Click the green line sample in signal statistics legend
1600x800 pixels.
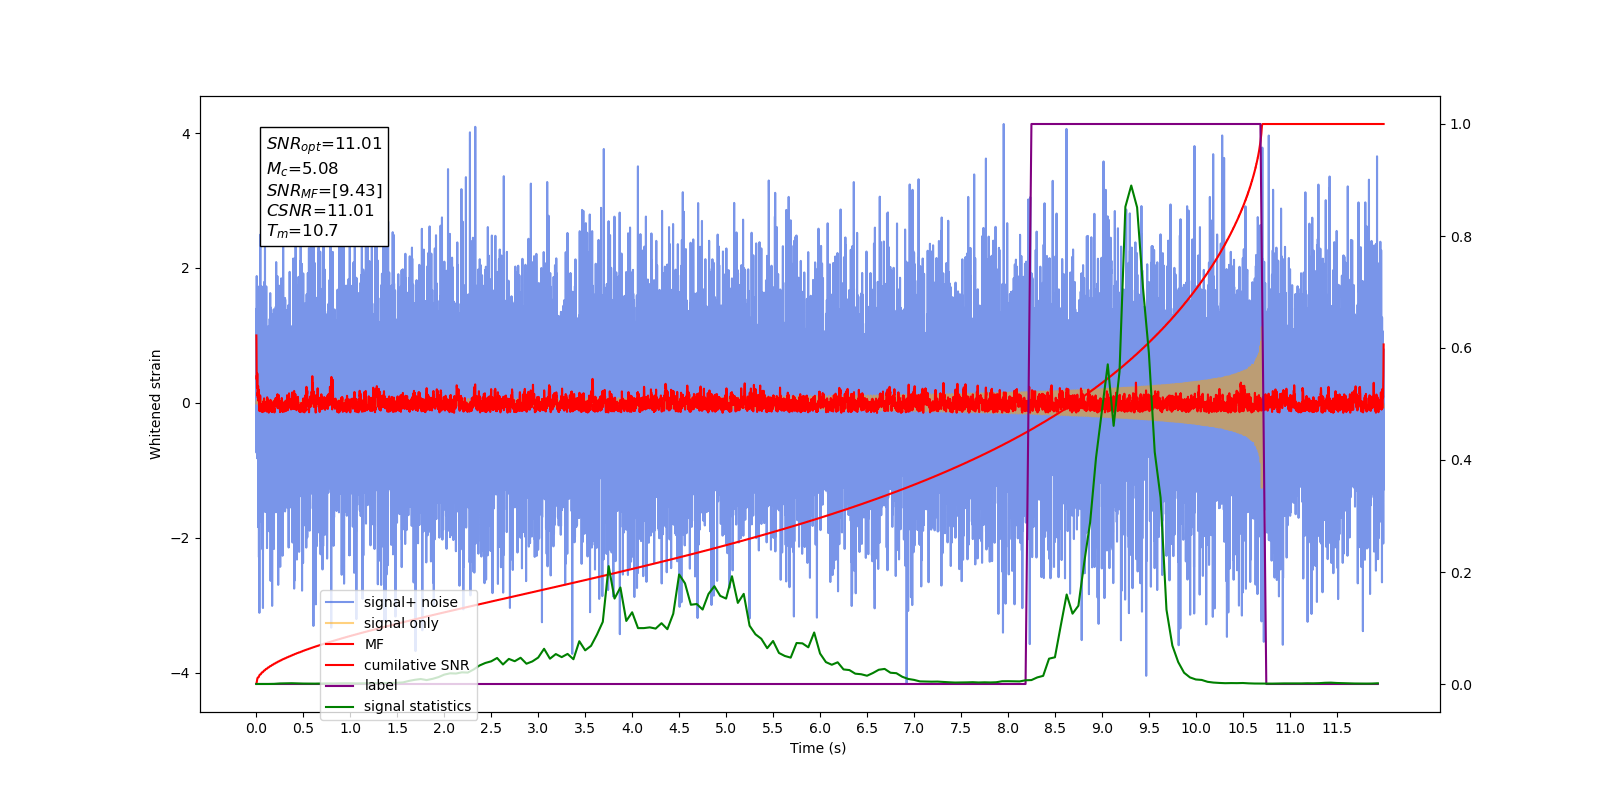(x=340, y=706)
